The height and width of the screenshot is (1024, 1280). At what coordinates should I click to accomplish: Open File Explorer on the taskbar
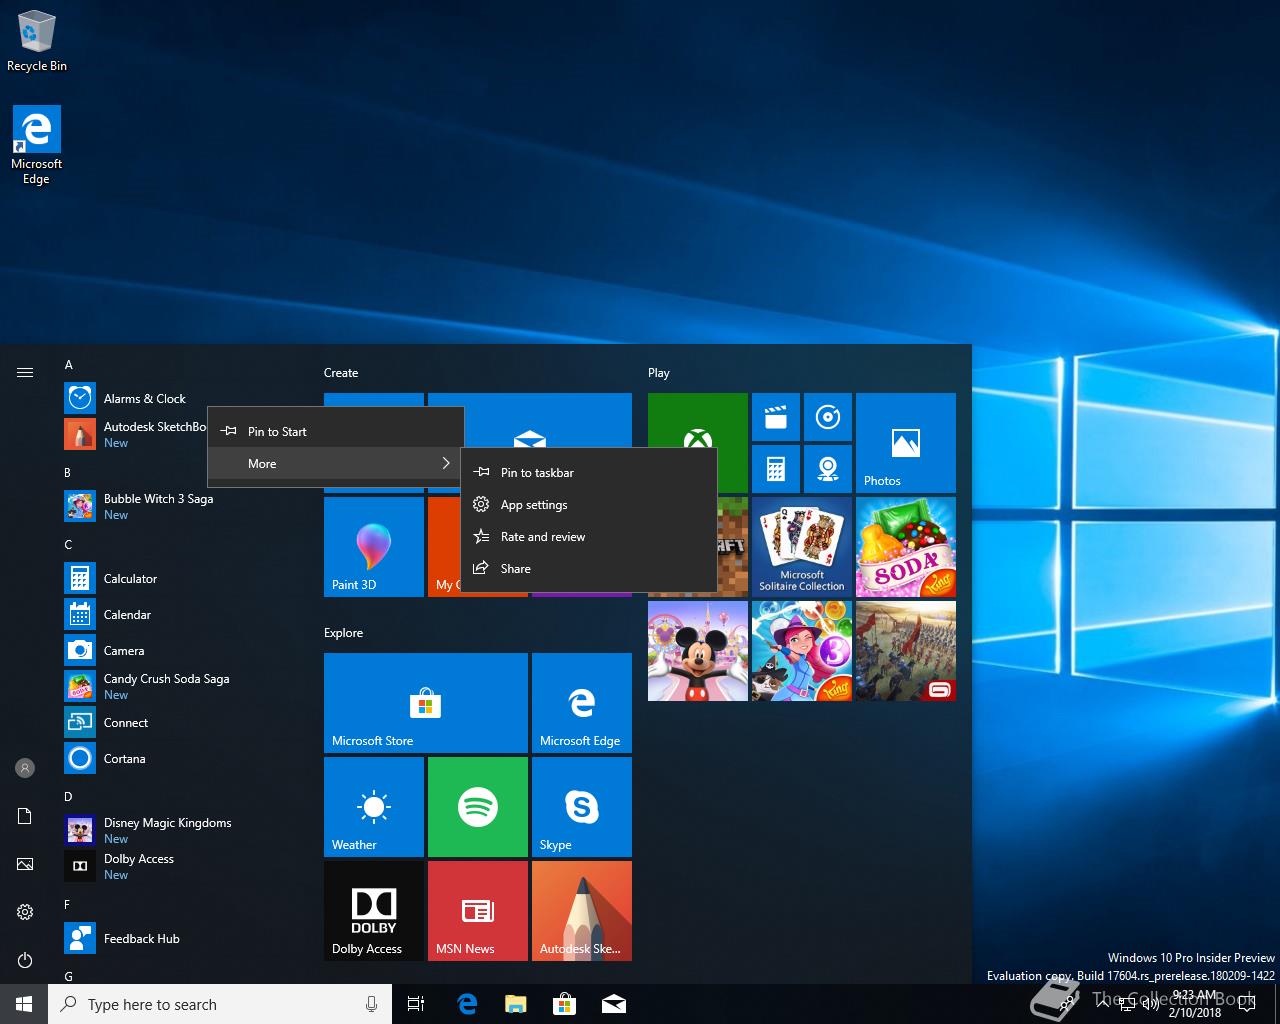(x=516, y=1004)
